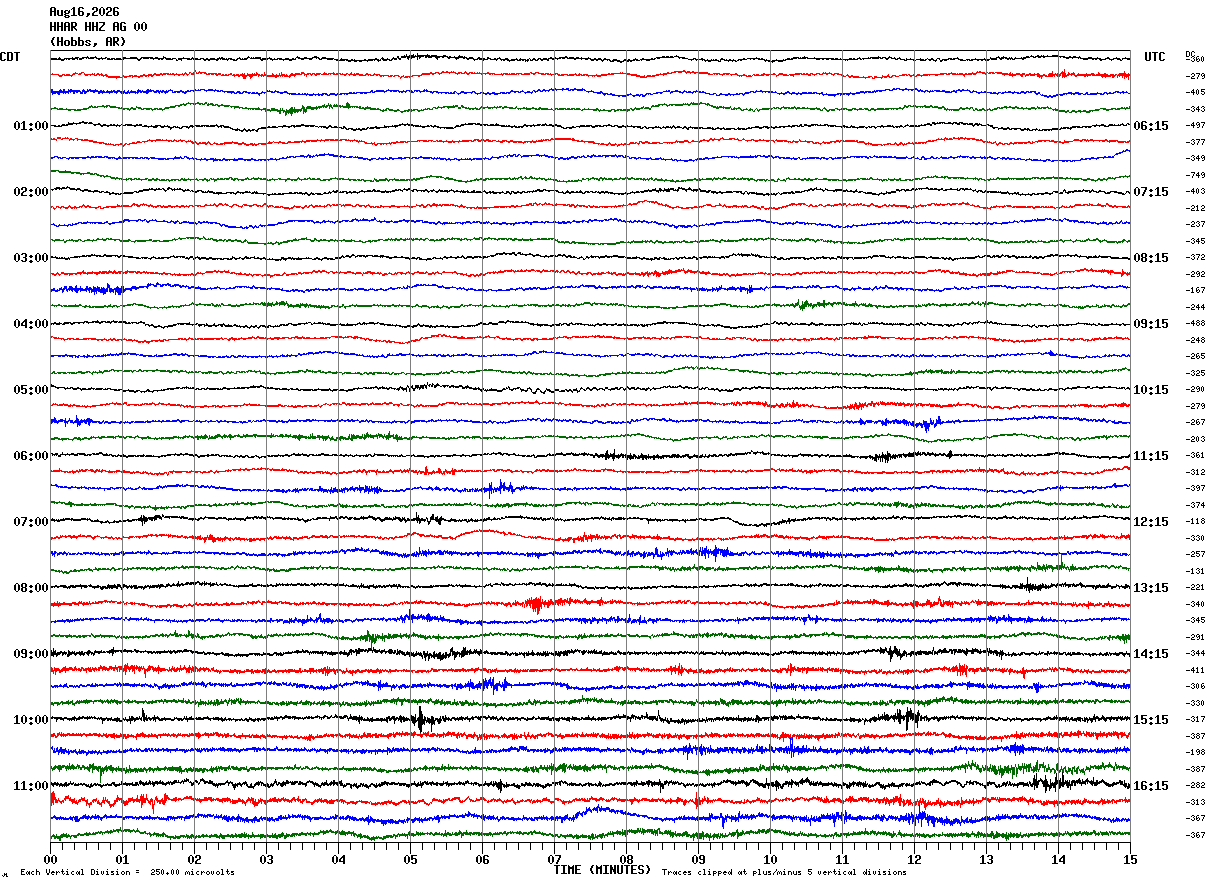Click the 13:15 UTC time label

point(1151,588)
